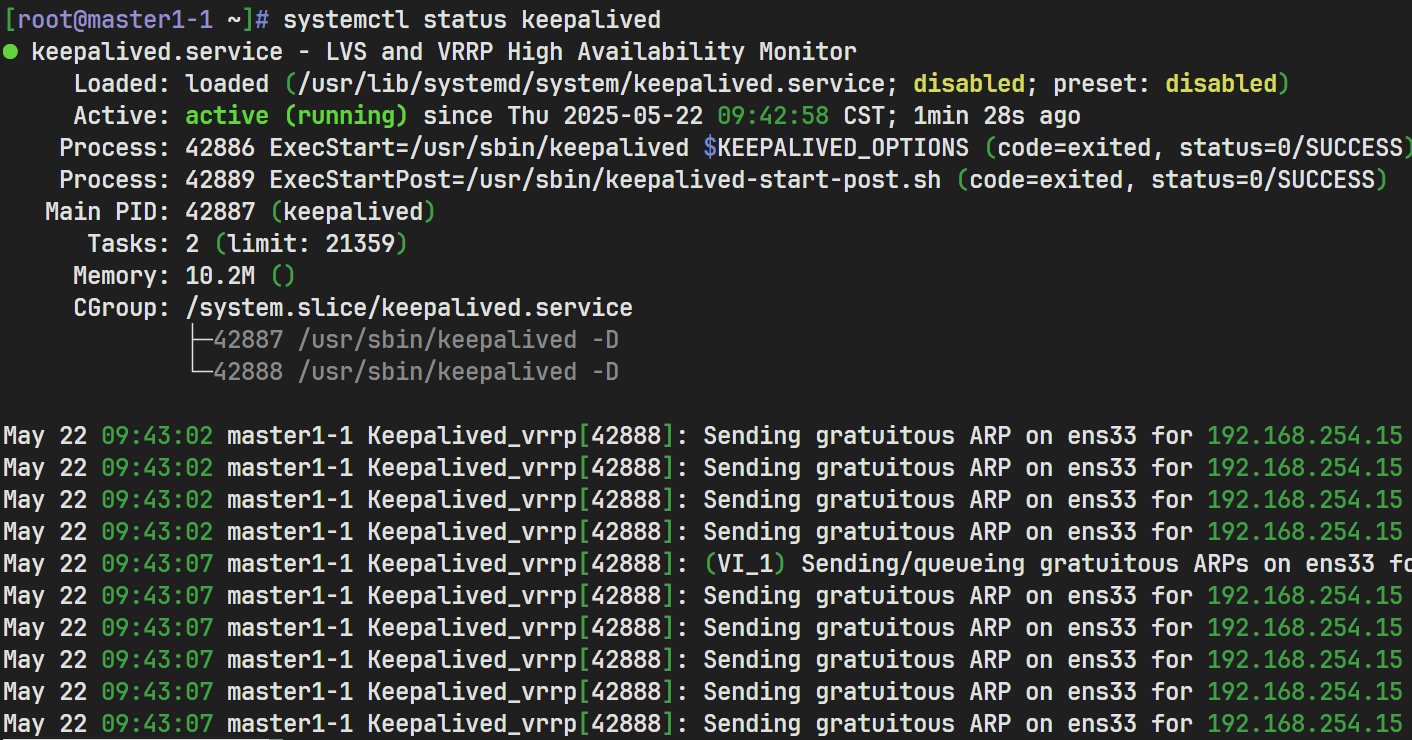Click the Main PID 42887 value

click(x=220, y=212)
